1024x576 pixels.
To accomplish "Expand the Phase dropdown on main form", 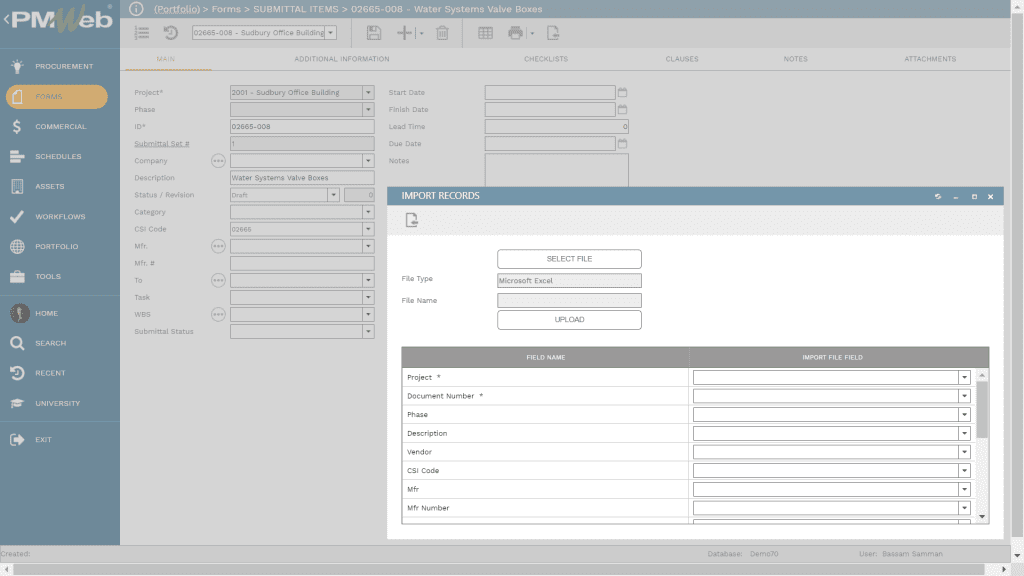I will pos(368,109).
